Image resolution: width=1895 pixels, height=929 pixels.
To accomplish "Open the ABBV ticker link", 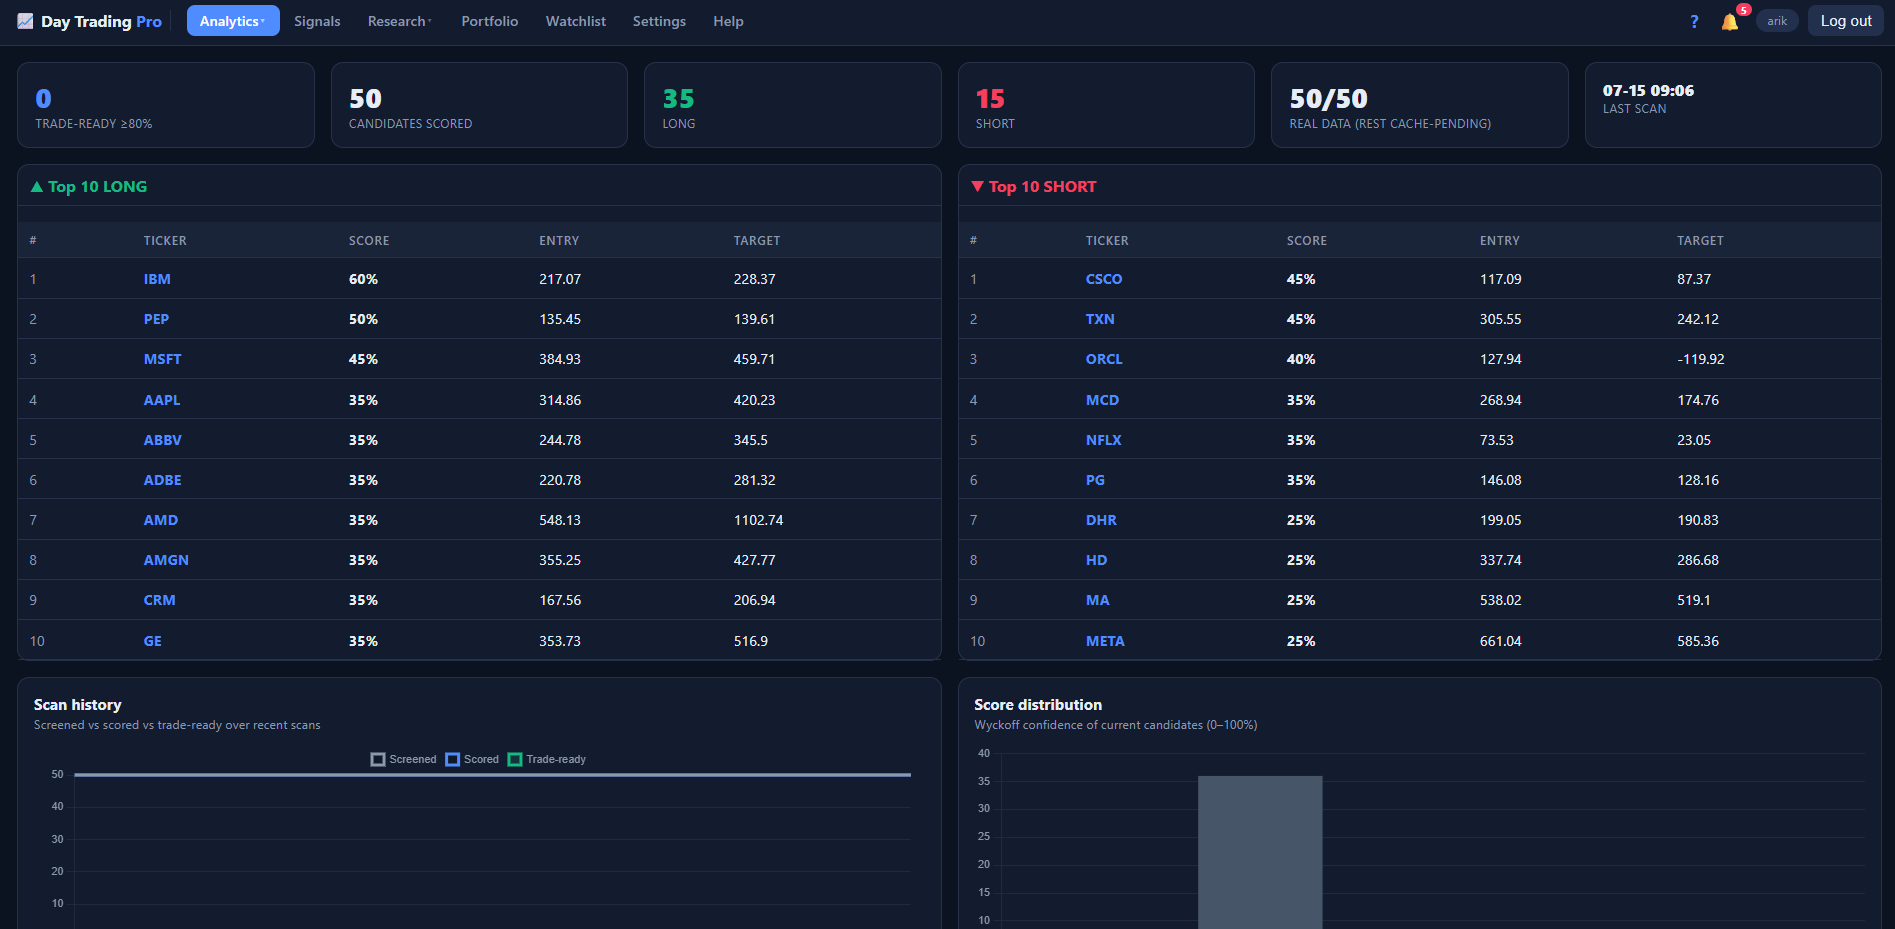I will click(x=162, y=440).
